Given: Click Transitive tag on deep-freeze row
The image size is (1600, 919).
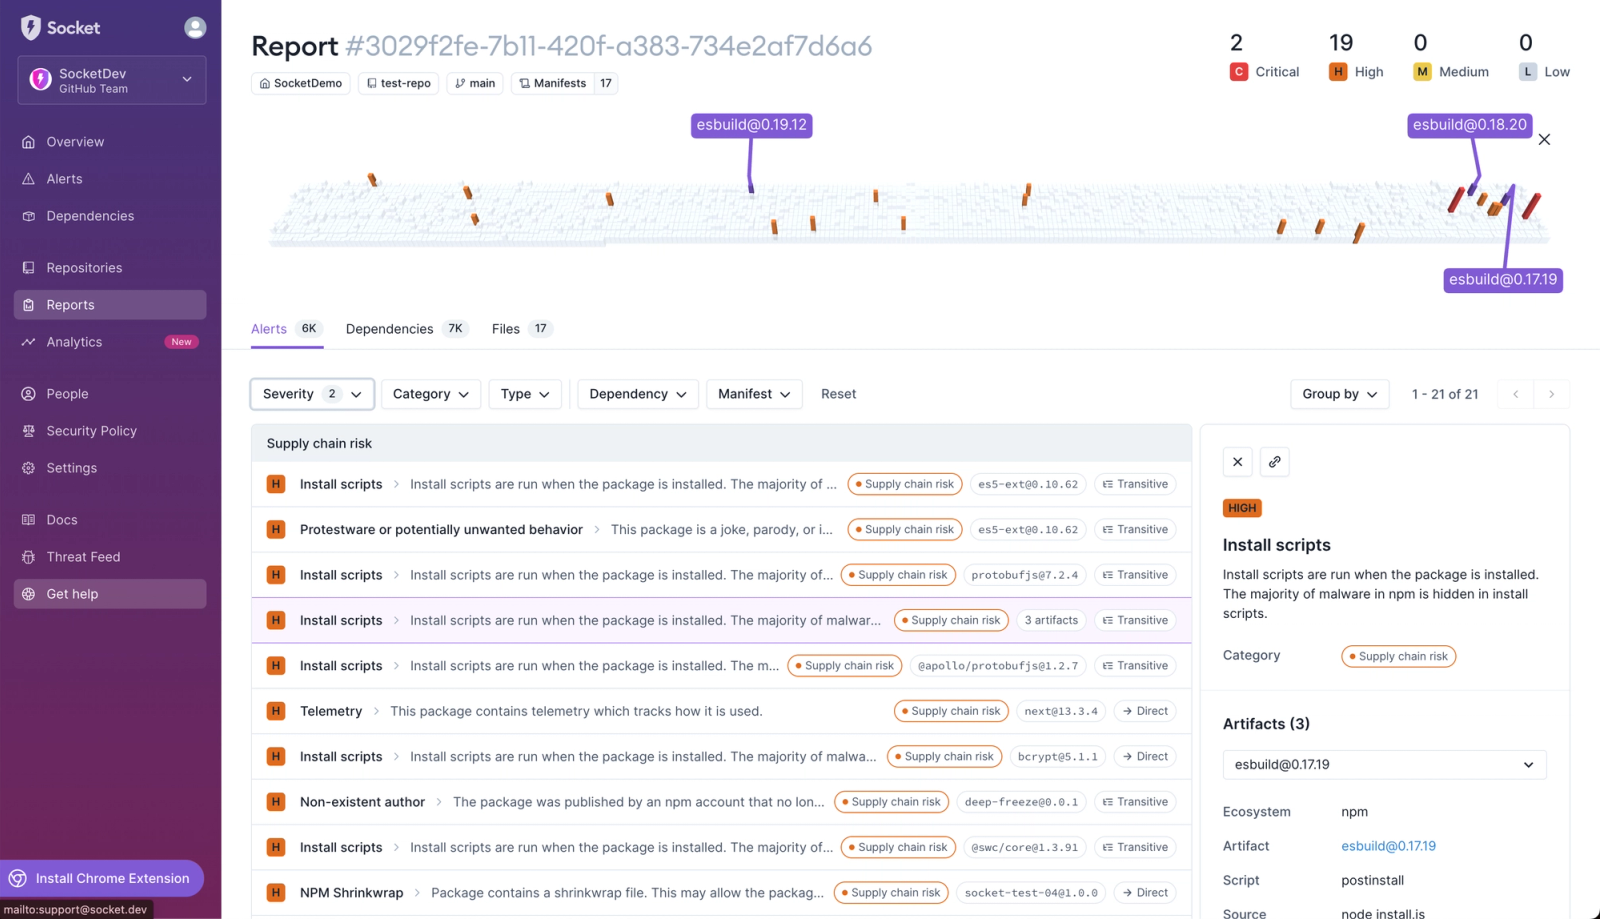Looking at the screenshot, I should pyautogui.click(x=1135, y=802).
